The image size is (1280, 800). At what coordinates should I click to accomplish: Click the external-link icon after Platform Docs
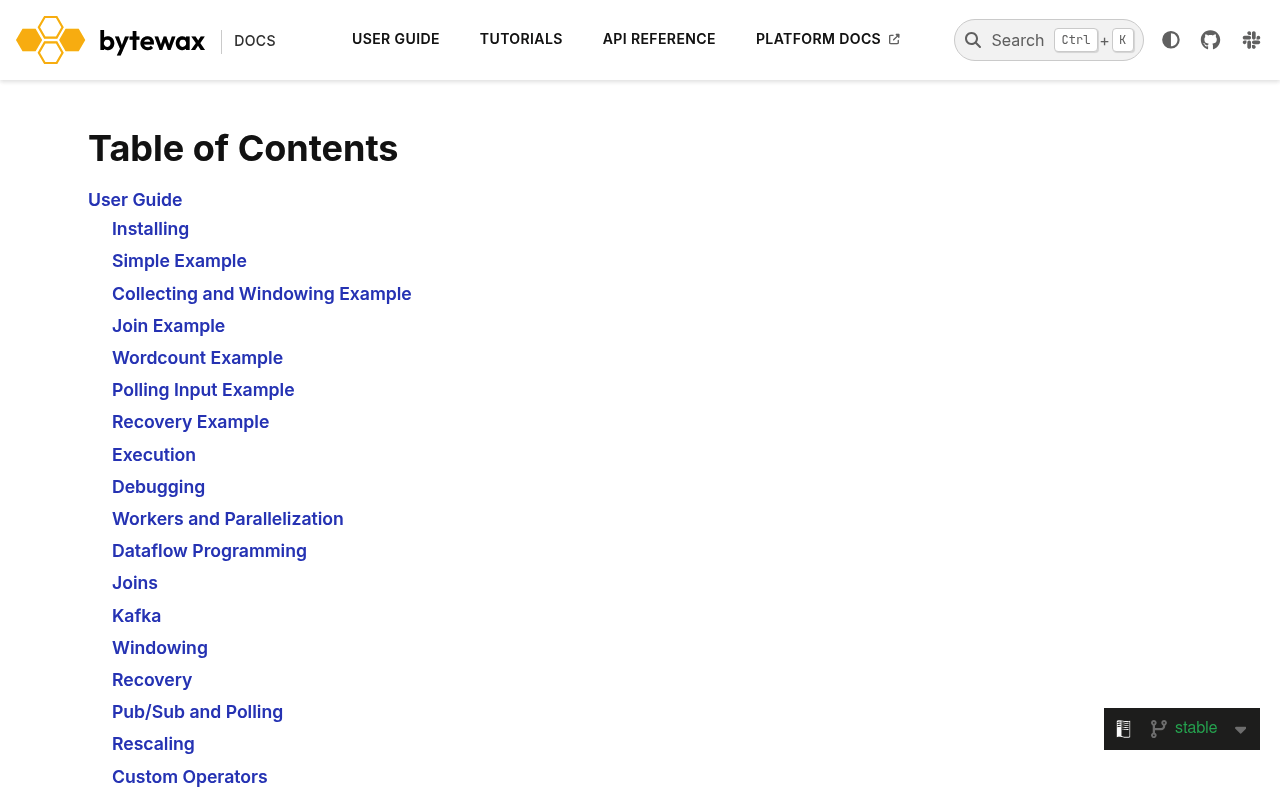894,39
